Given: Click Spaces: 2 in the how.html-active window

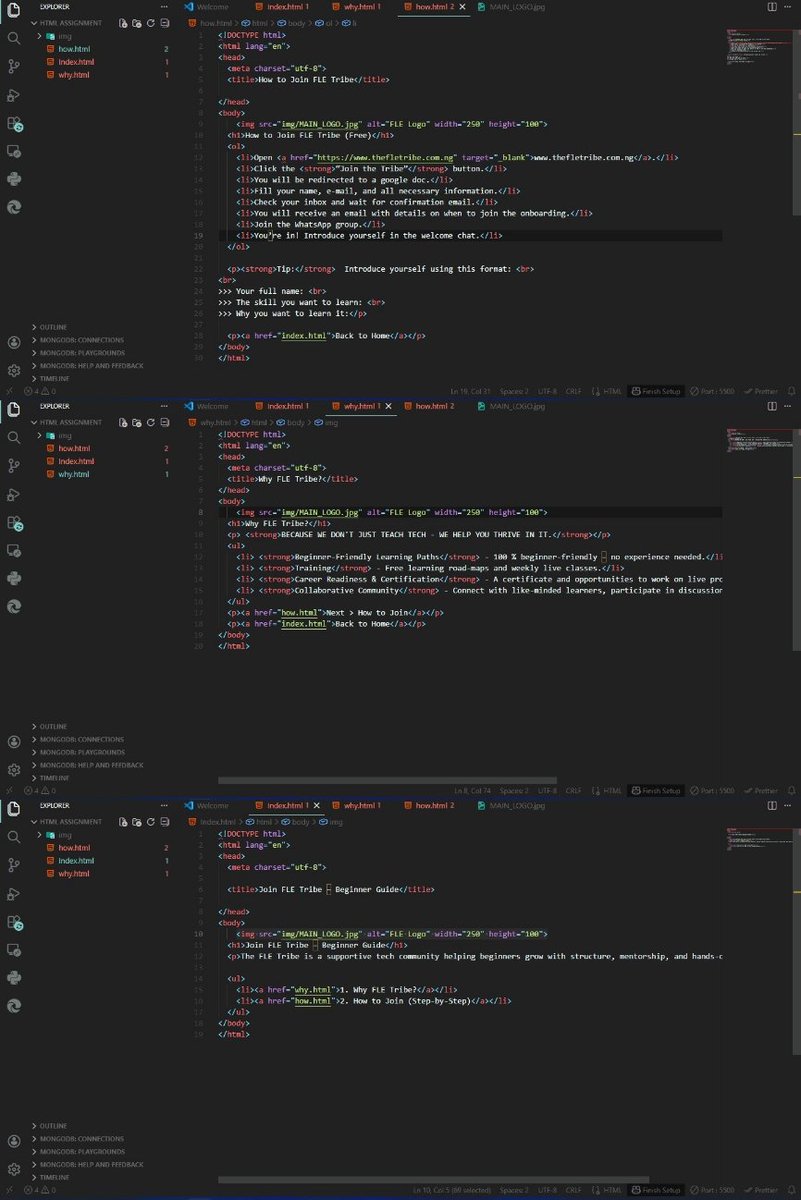Looking at the screenshot, I should click(x=514, y=391).
